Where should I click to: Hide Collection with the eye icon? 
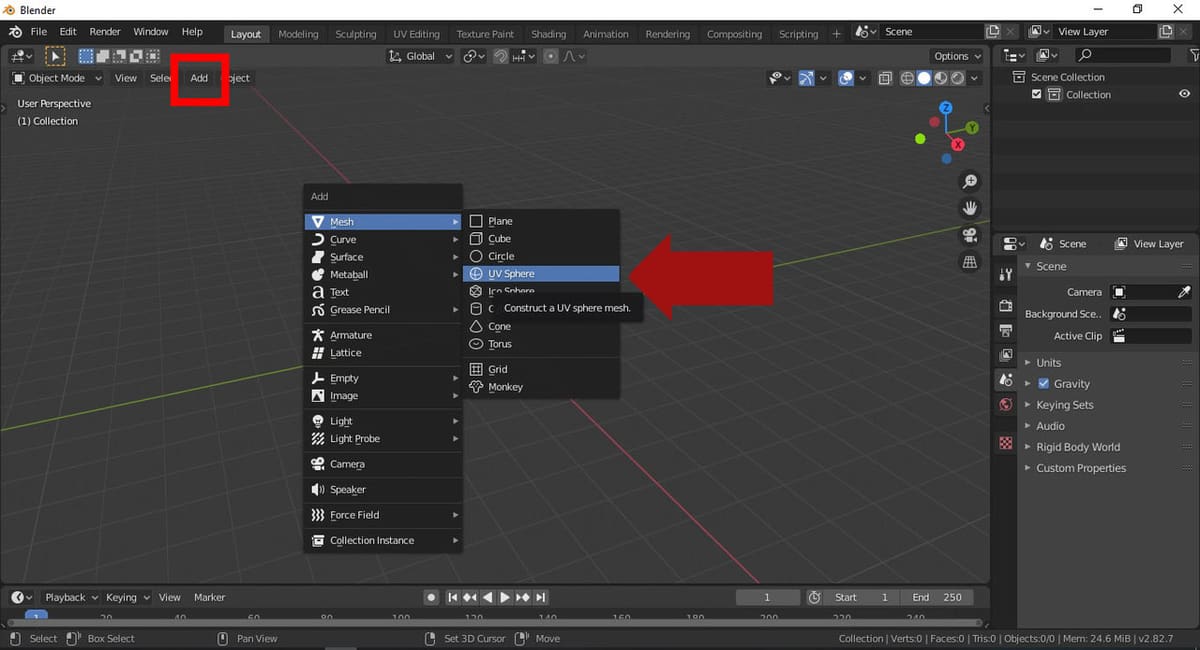(x=1184, y=95)
